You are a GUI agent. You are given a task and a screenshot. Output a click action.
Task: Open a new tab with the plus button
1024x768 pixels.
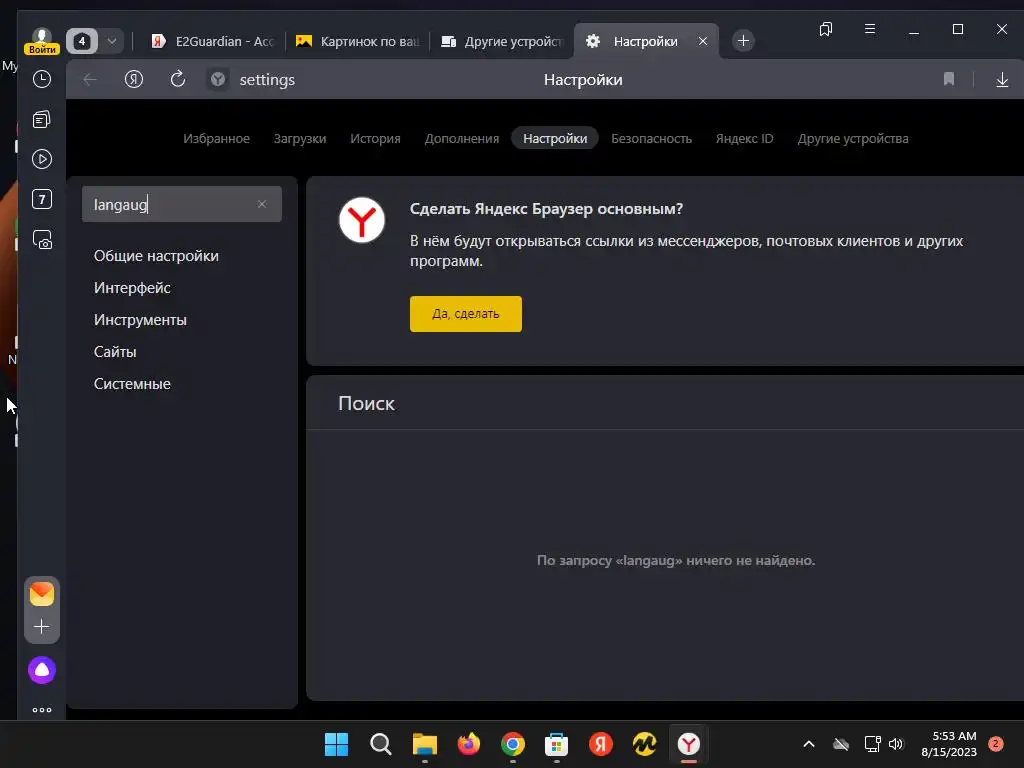pyautogui.click(x=743, y=41)
